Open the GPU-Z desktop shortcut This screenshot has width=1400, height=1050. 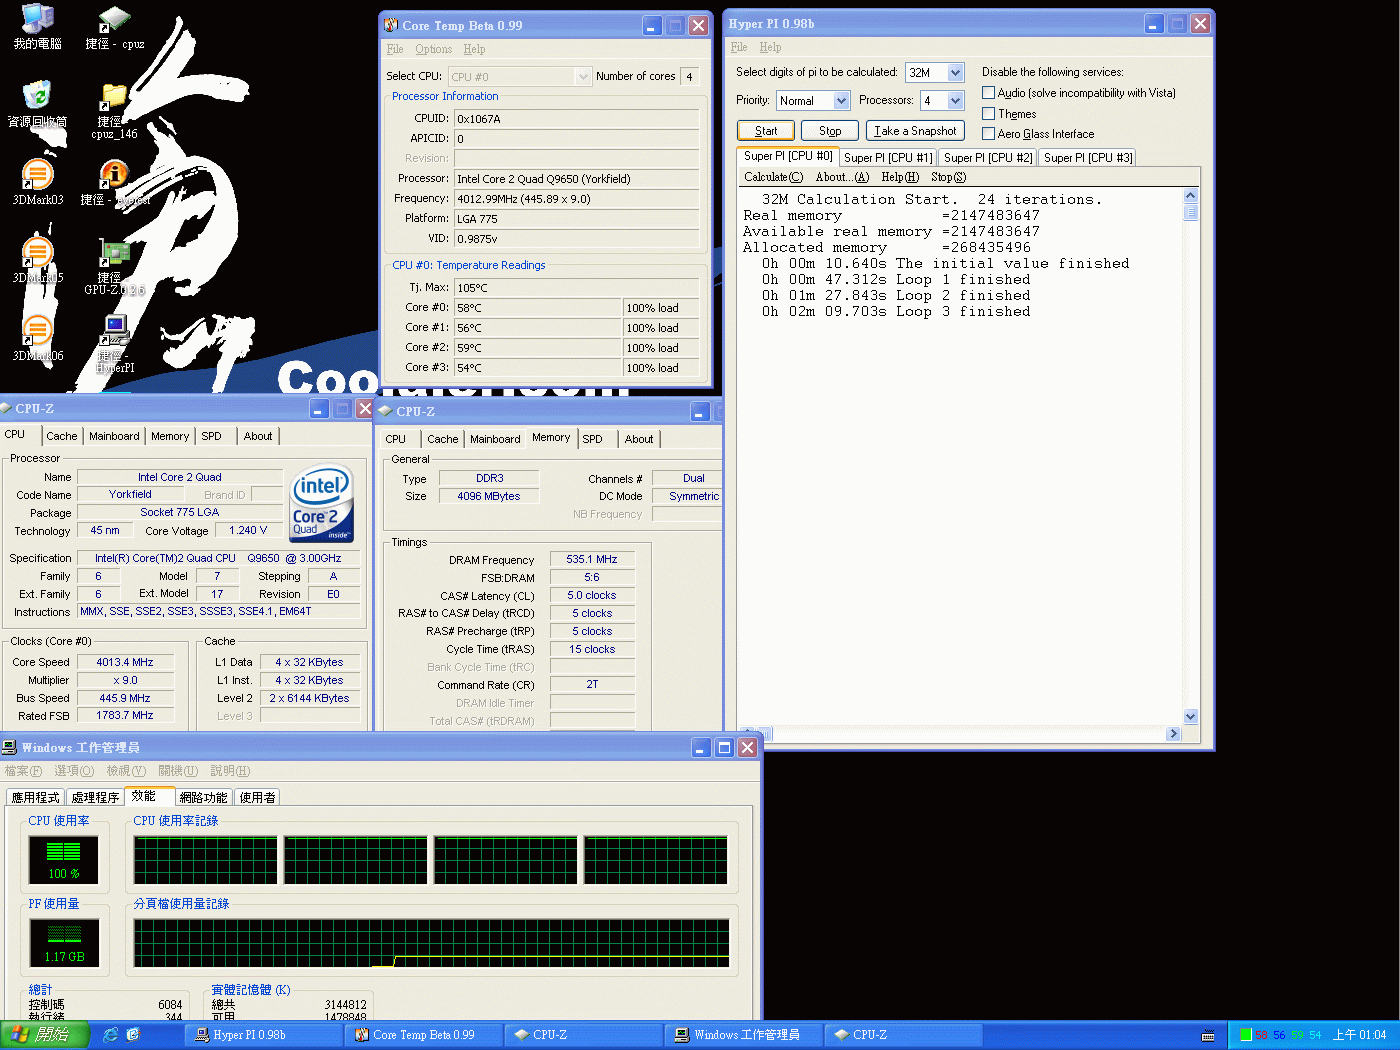[115, 255]
